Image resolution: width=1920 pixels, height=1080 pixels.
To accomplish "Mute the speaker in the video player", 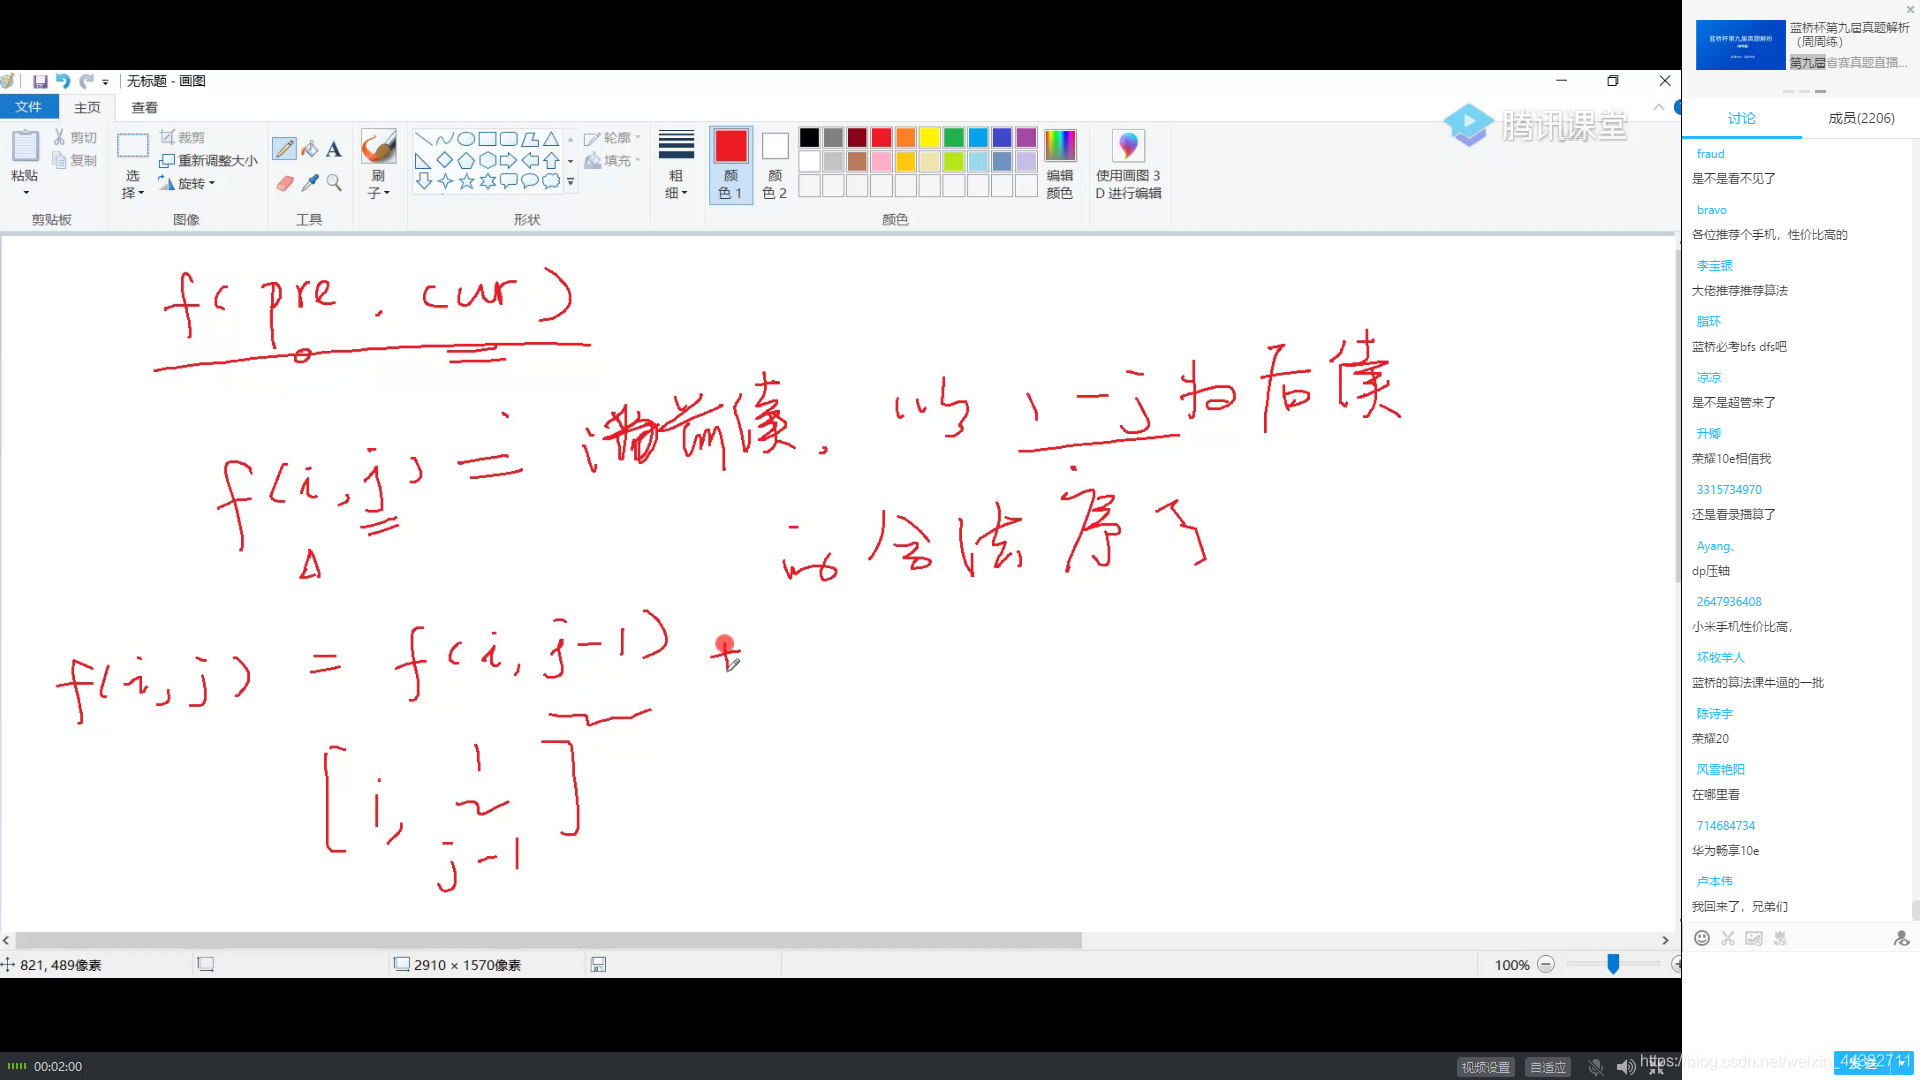I will 1627,1066.
